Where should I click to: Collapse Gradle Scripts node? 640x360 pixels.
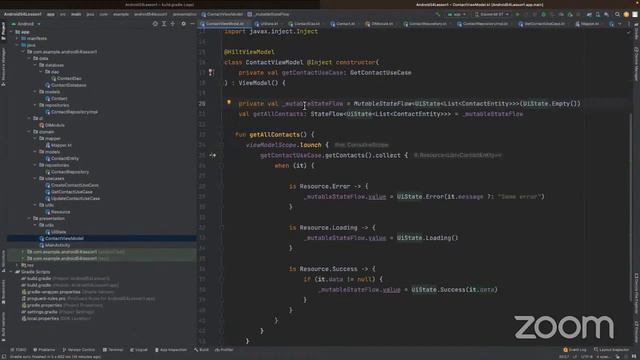click(11, 272)
